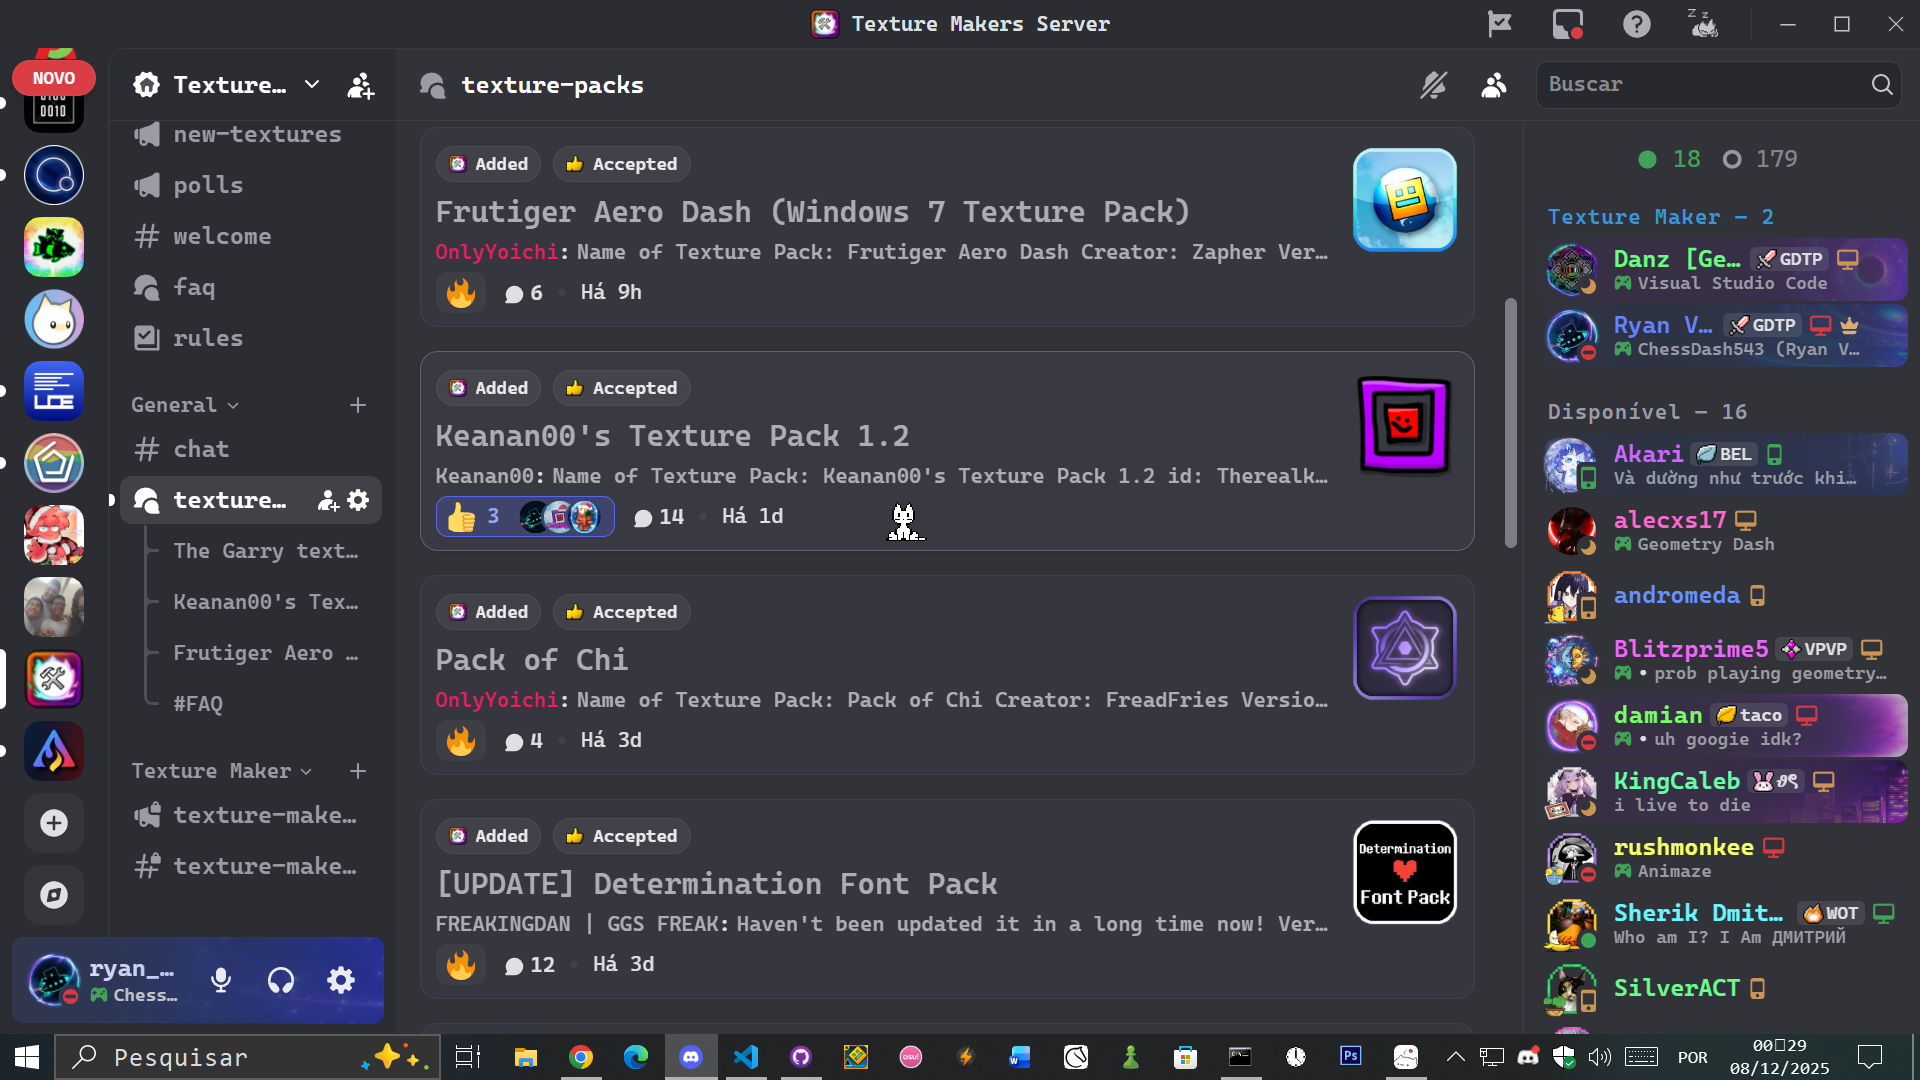Click the invite people icon beside the server name
This screenshot has height=1080, width=1920.
[x=361, y=84]
